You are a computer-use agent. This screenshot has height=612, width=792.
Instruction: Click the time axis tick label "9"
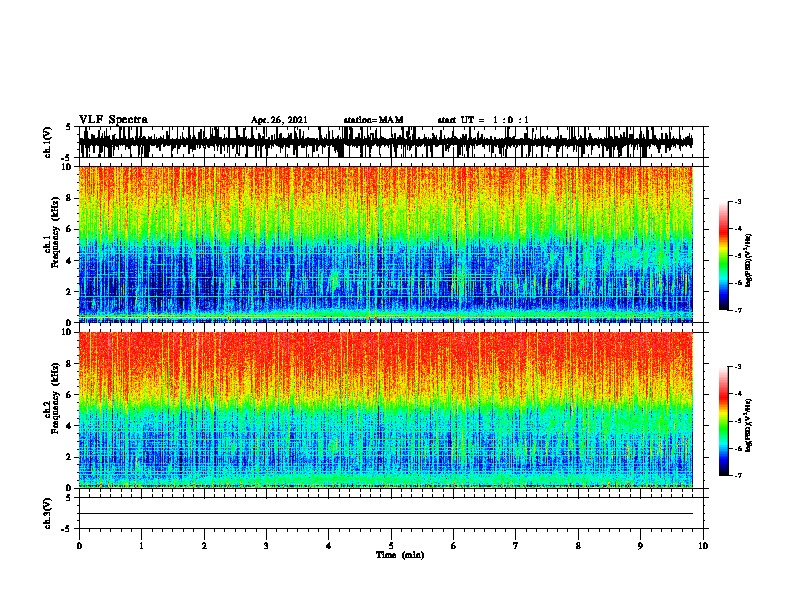click(x=640, y=546)
